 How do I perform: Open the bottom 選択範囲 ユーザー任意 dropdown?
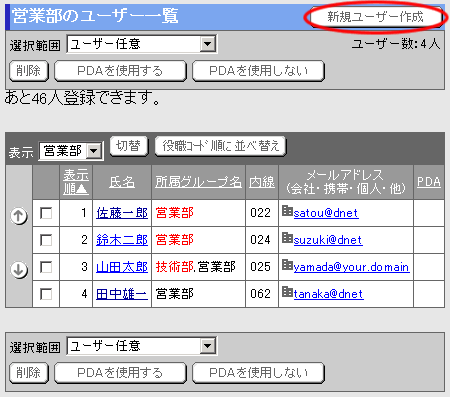point(142,346)
